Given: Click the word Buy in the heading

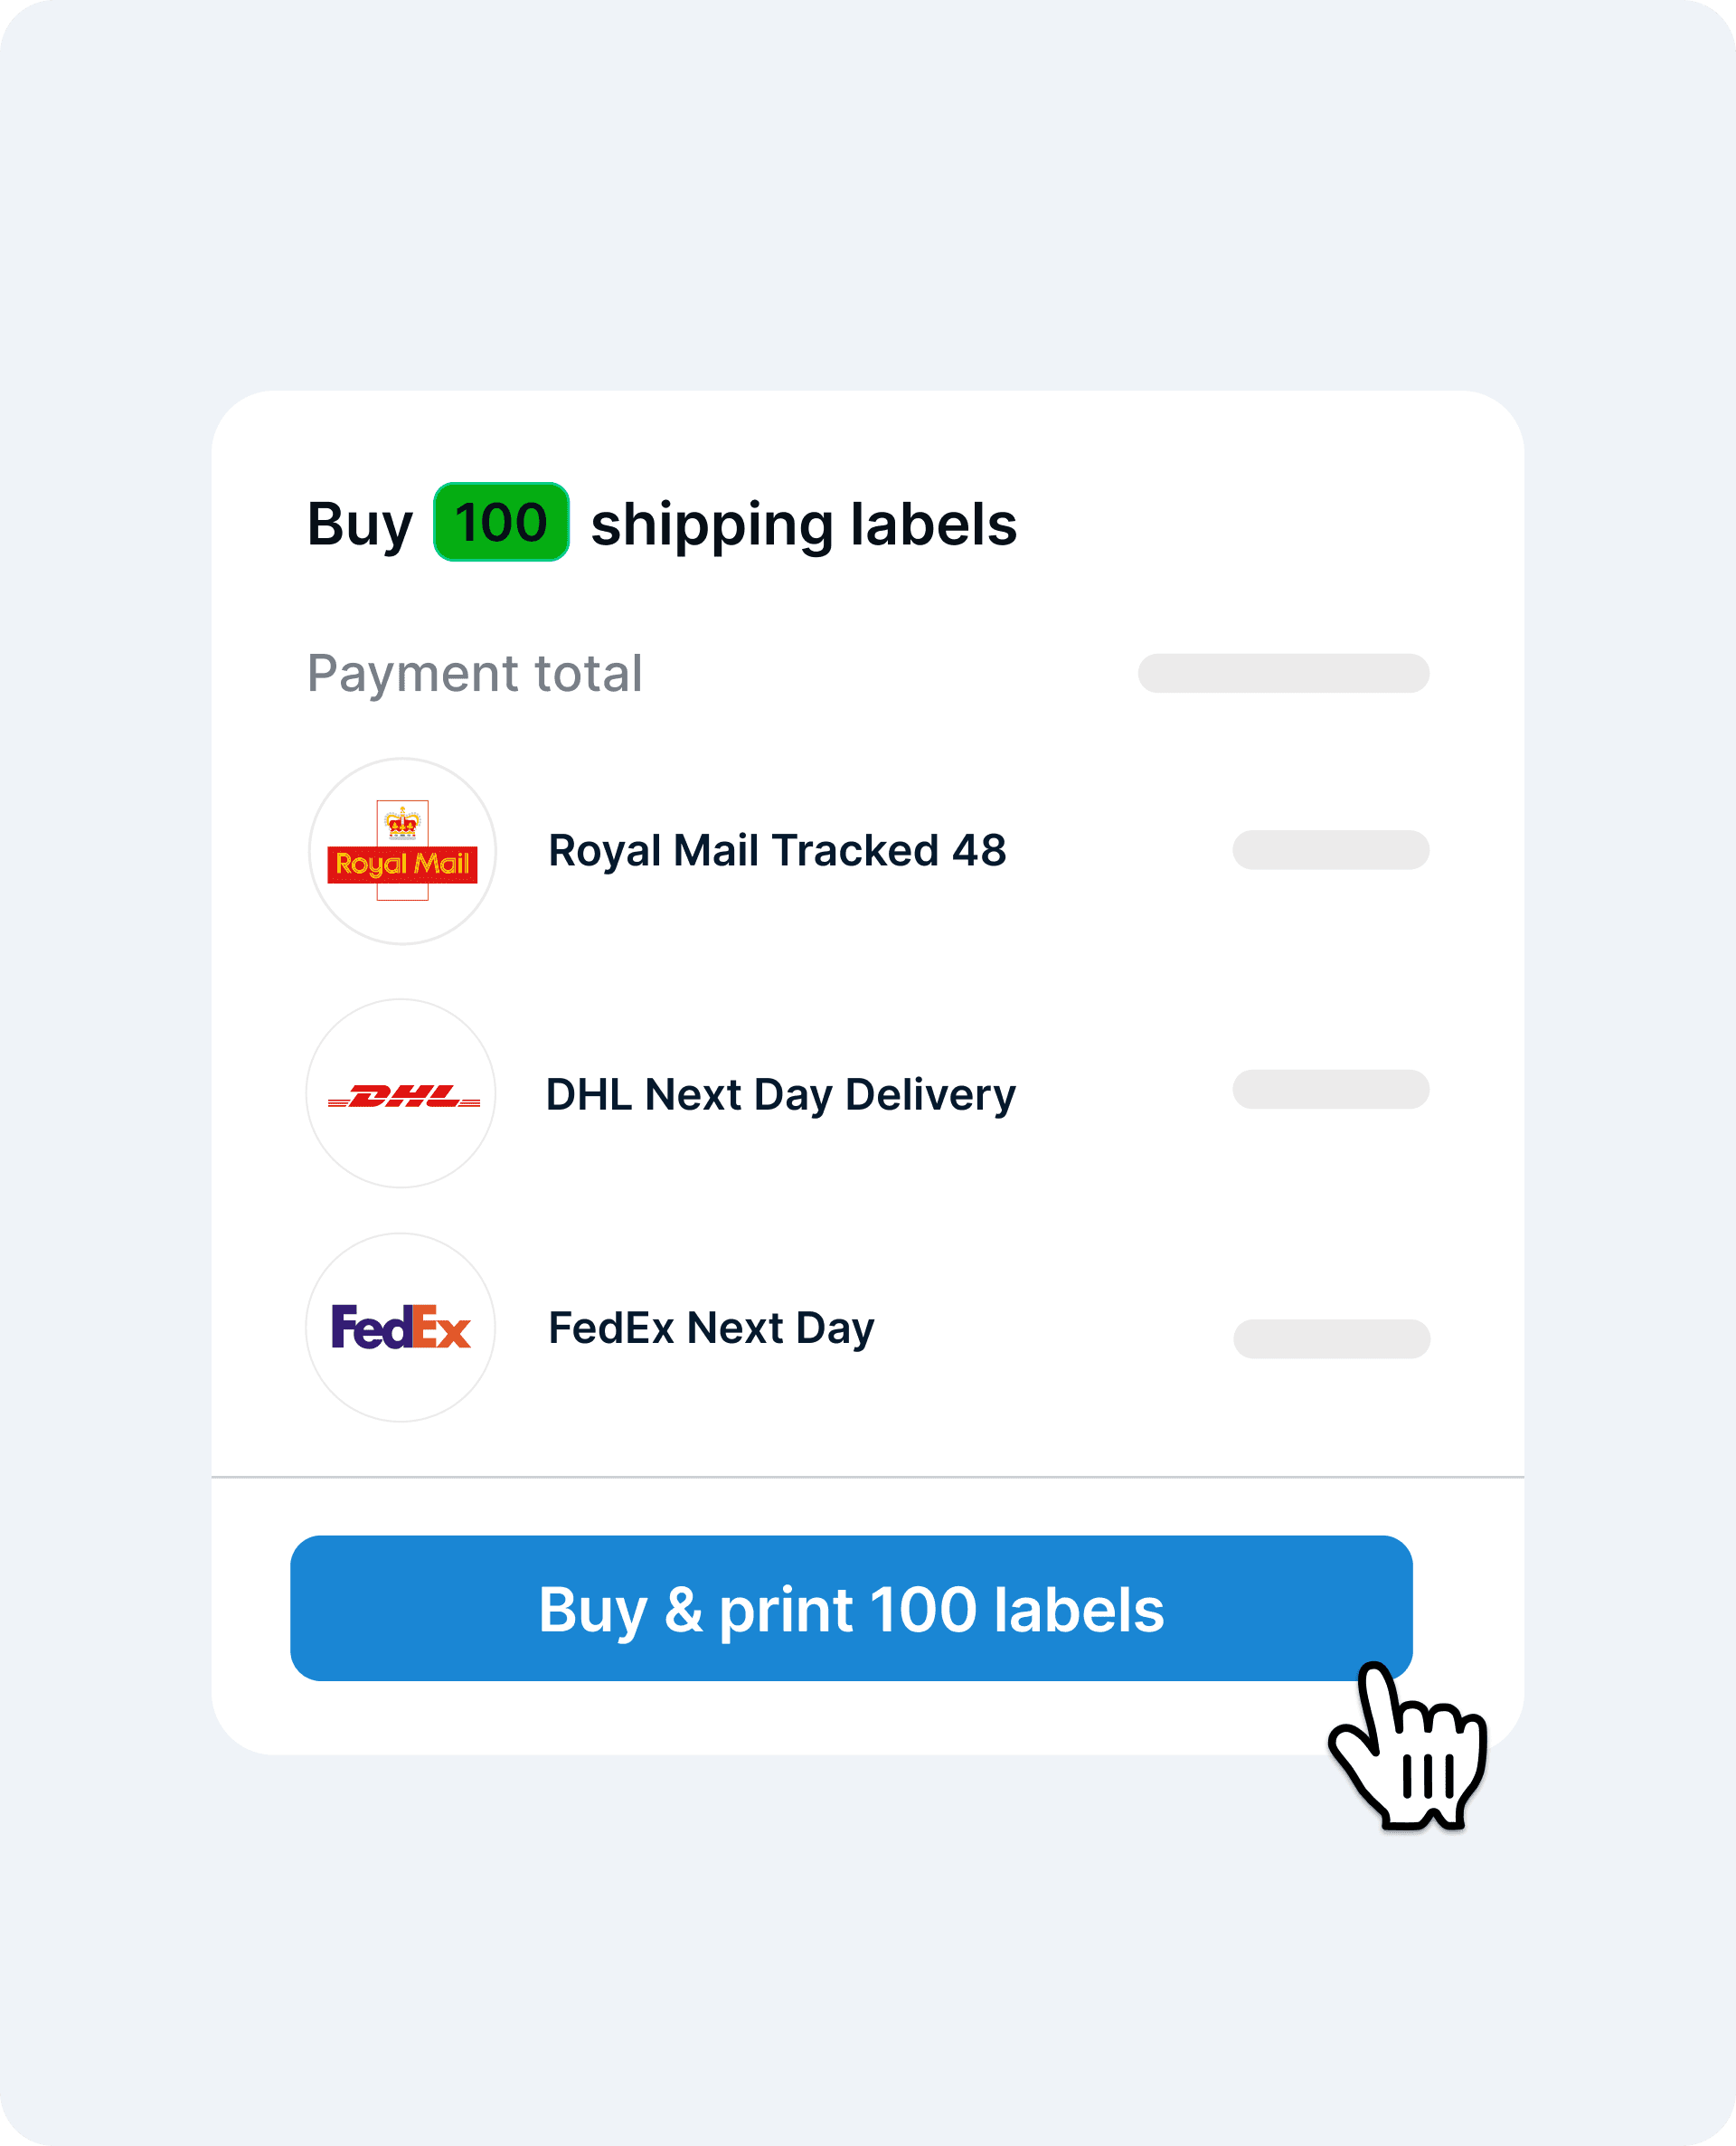Looking at the screenshot, I should tap(360, 525).
